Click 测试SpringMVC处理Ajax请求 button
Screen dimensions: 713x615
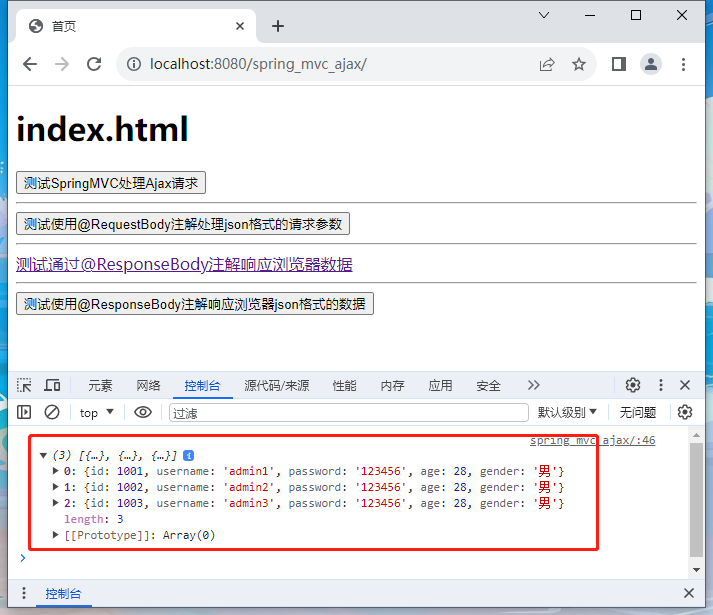coord(111,183)
